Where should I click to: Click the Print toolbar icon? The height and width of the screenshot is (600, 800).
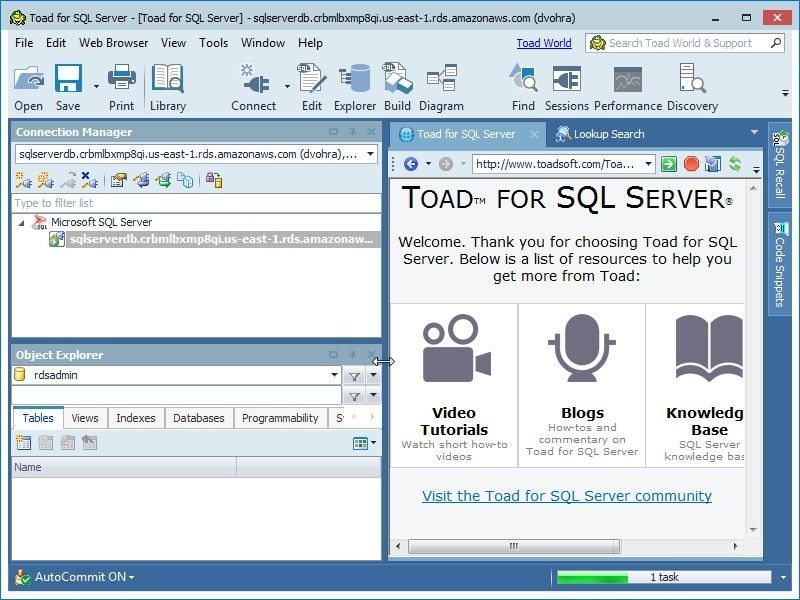pos(121,87)
